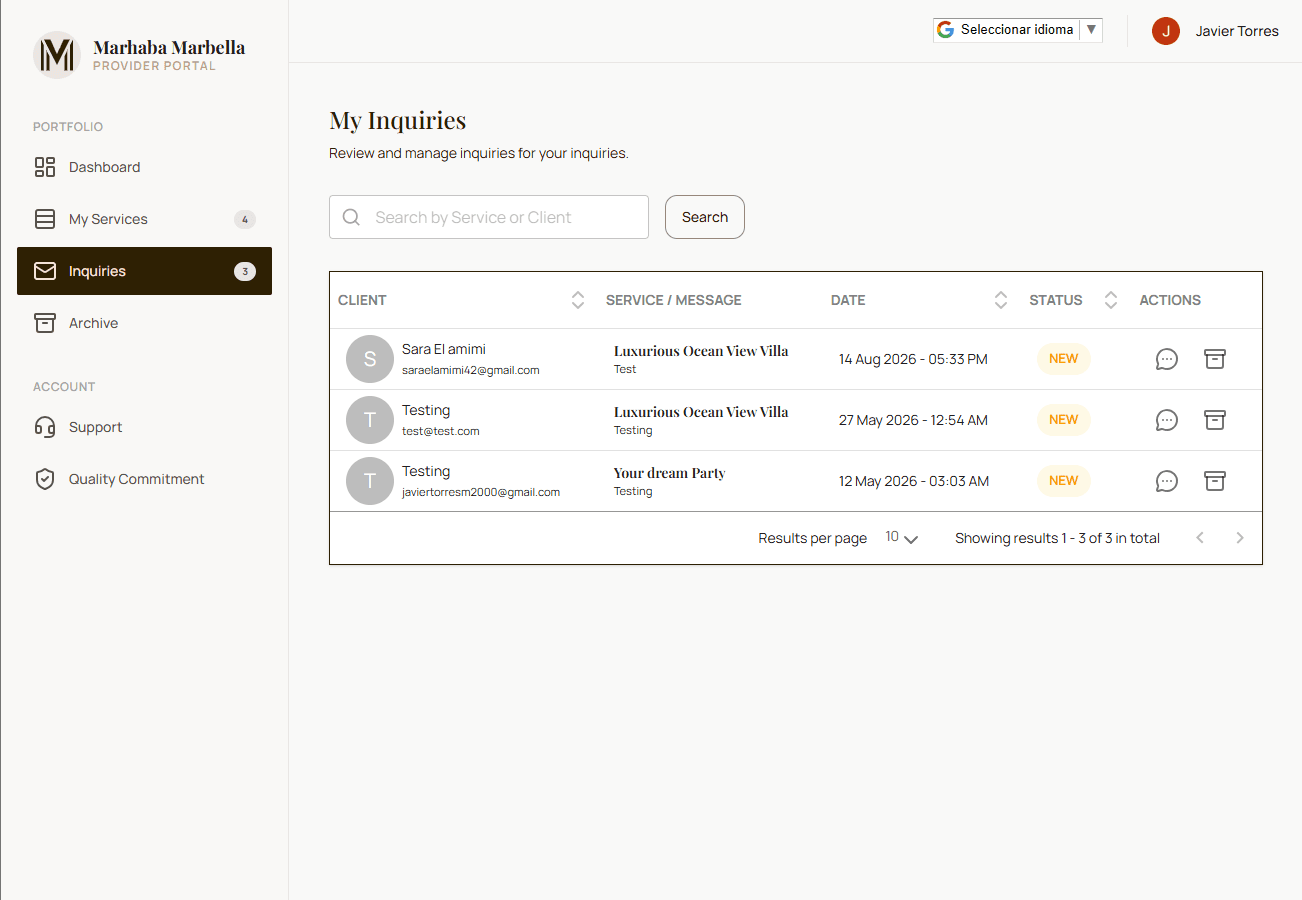
Task: Click the My Services list icon
Action: (x=45, y=219)
